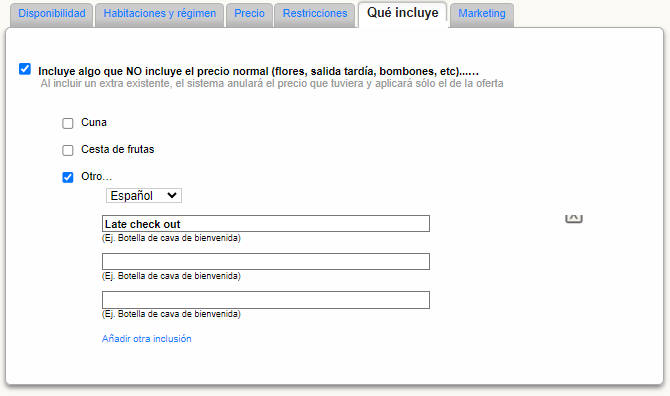Click the bold 'Incluye algo que NO incluye' label

coord(259,71)
